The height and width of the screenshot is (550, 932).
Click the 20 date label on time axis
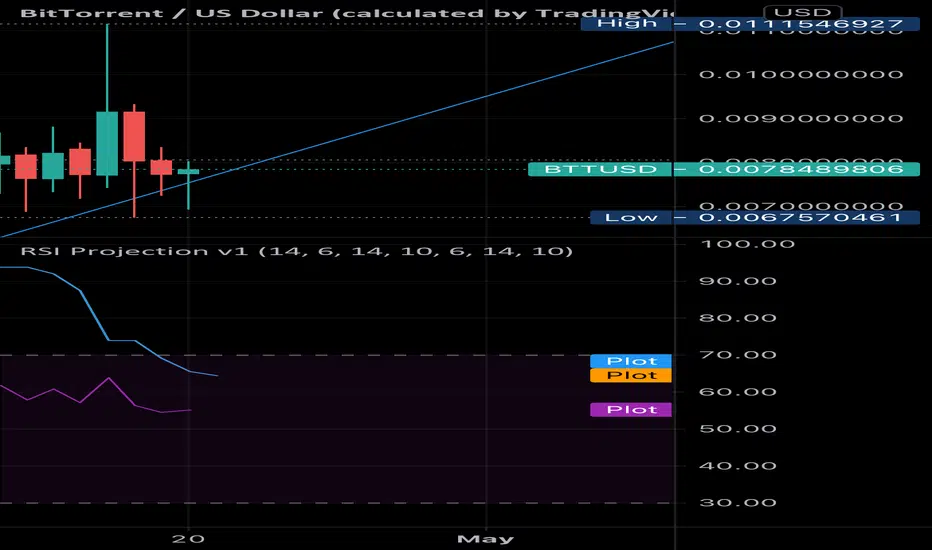188,539
